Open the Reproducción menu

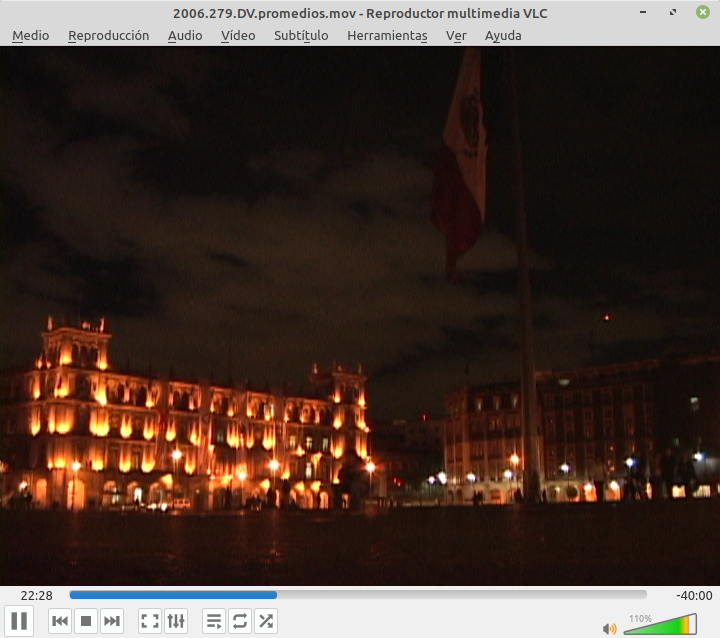[x=108, y=36]
